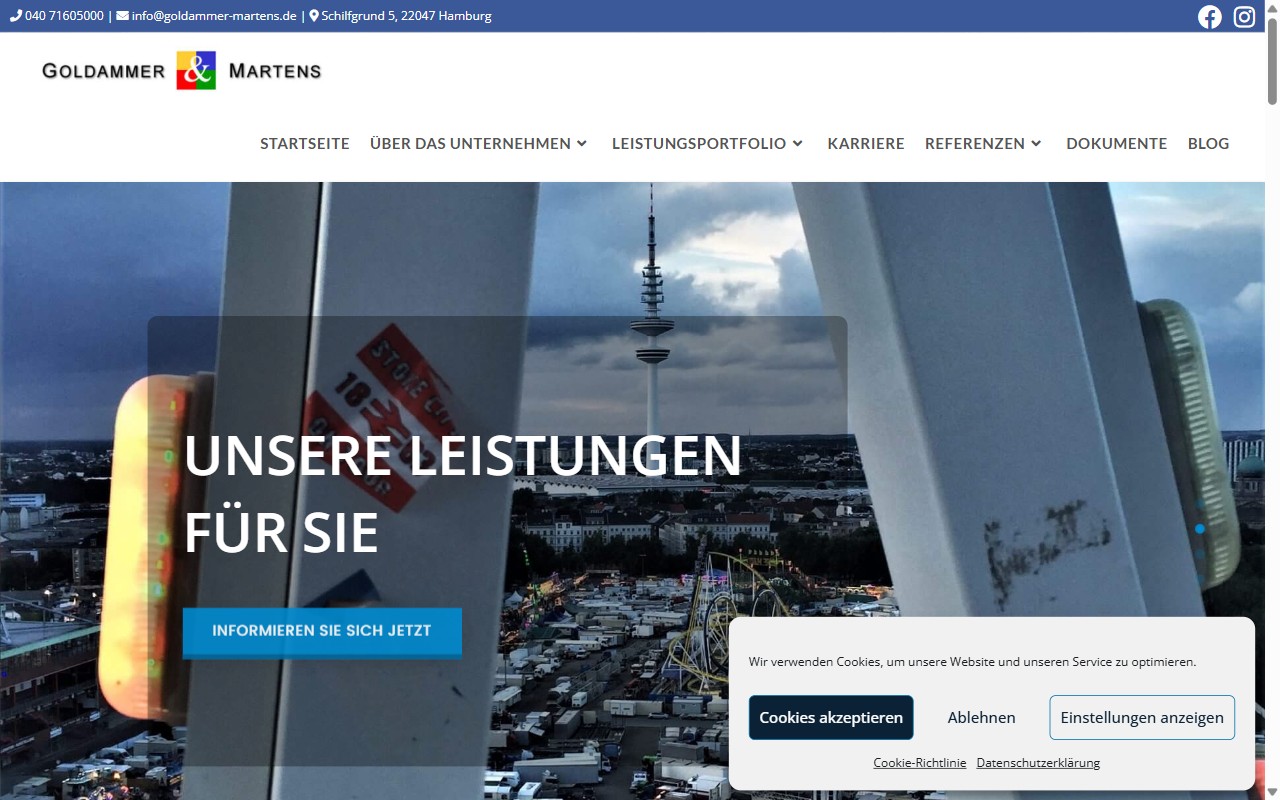Click the Unsere Leistungen für Sie headline
The width and height of the screenshot is (1280, 800).
tap(463, 493)
